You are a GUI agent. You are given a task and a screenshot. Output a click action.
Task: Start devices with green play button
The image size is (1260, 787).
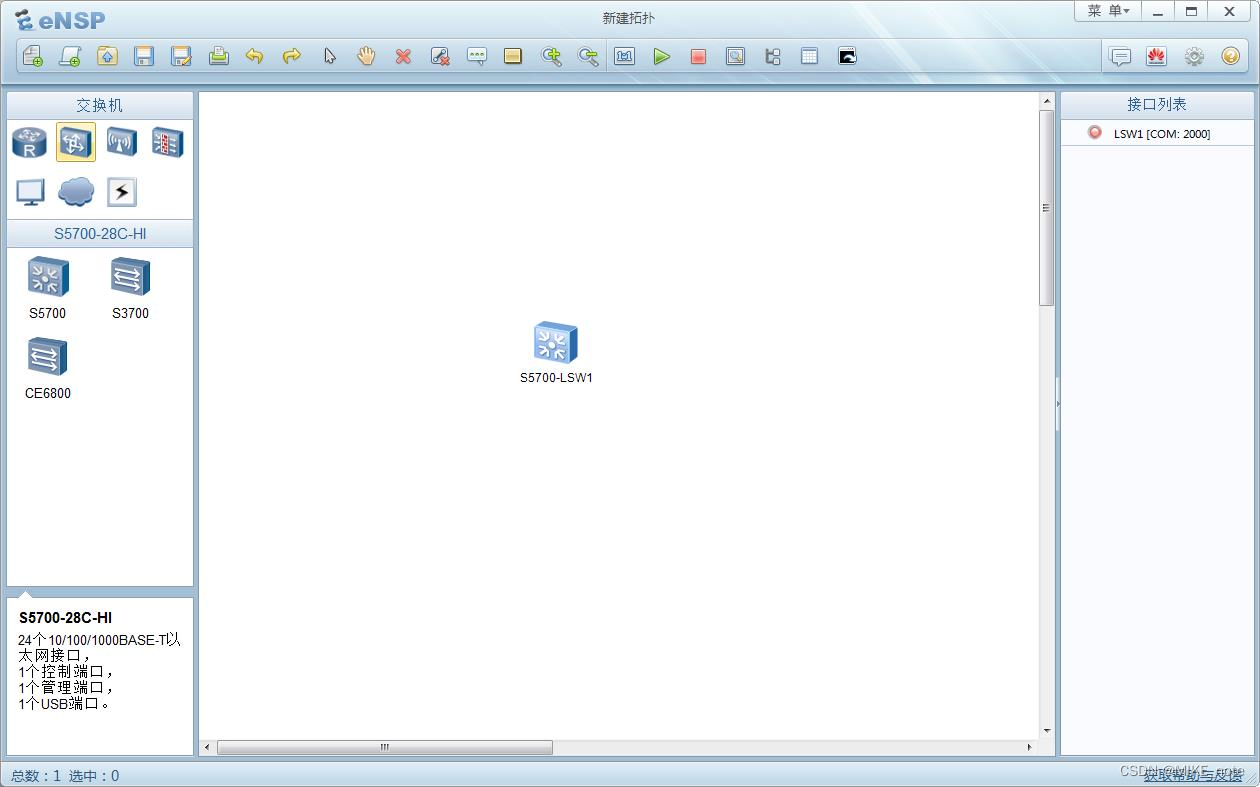pyautogui.click(x=662, y=56)
